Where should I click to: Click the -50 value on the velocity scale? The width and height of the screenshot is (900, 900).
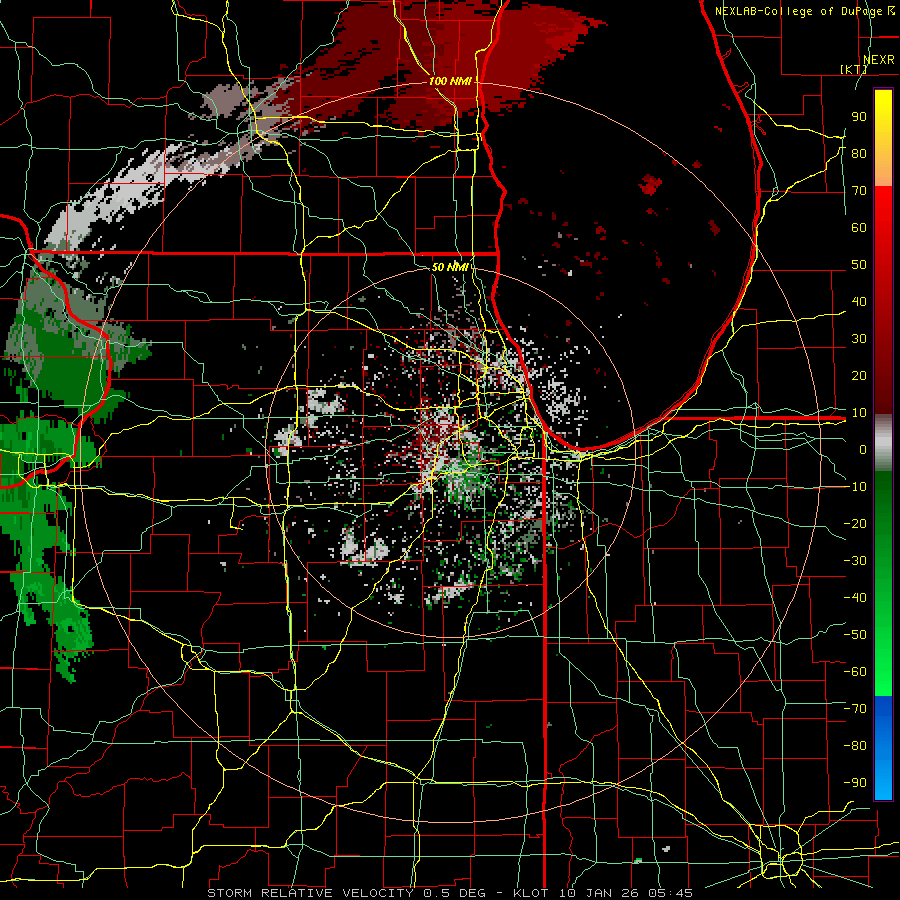pos(855,635)
